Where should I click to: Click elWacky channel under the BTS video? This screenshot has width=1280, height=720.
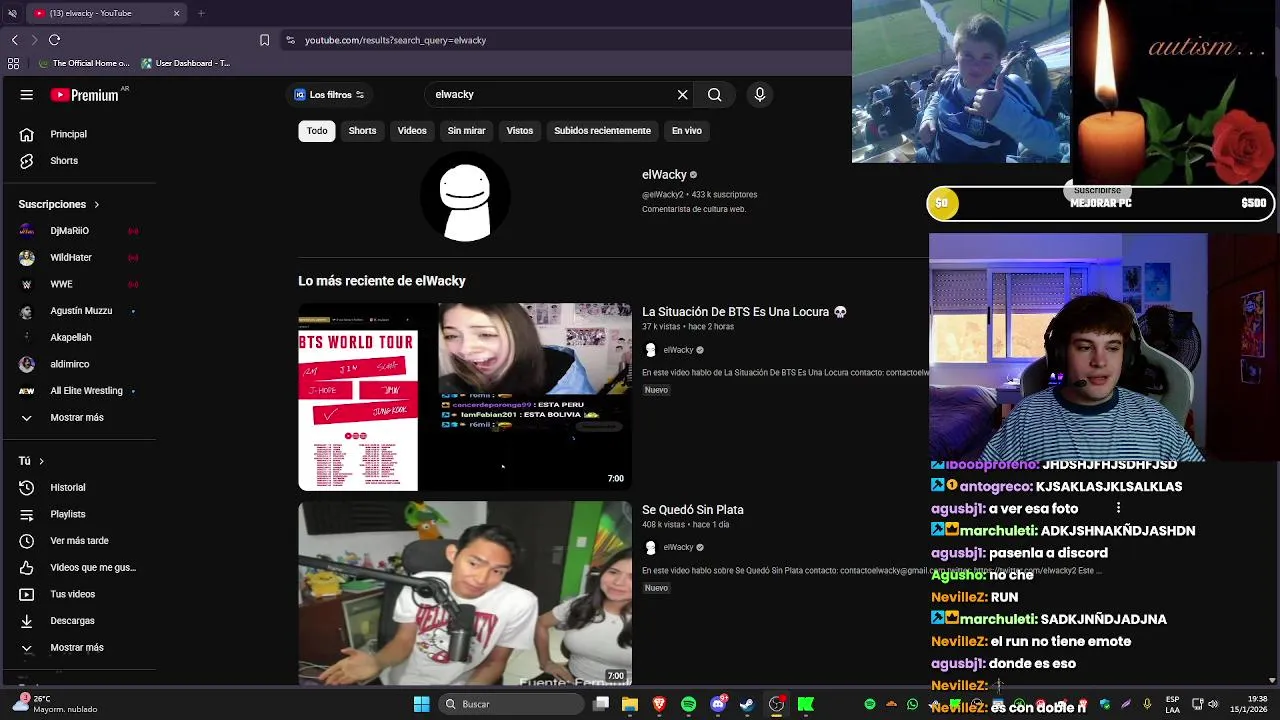(x=678, y=350)
